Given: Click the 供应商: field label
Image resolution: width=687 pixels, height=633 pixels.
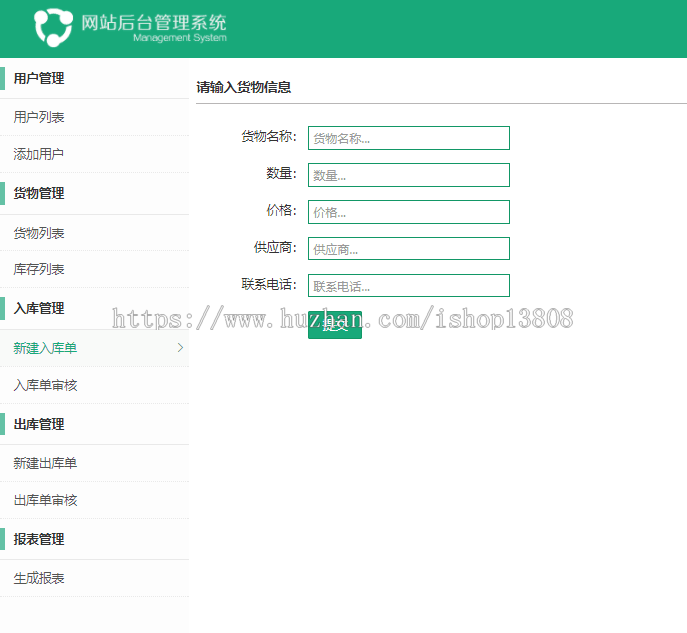Looking at the screenshot, I should point(275,248).
